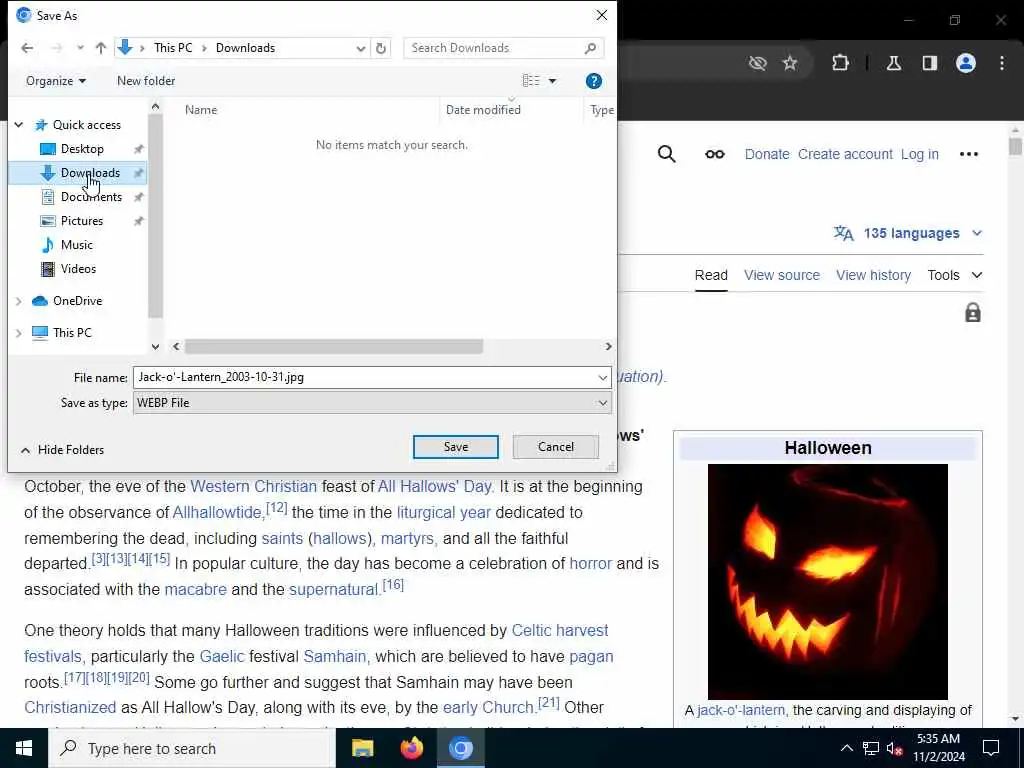Bookmark this page star icon
The image size is (1024, 768).
coord(790,63)
